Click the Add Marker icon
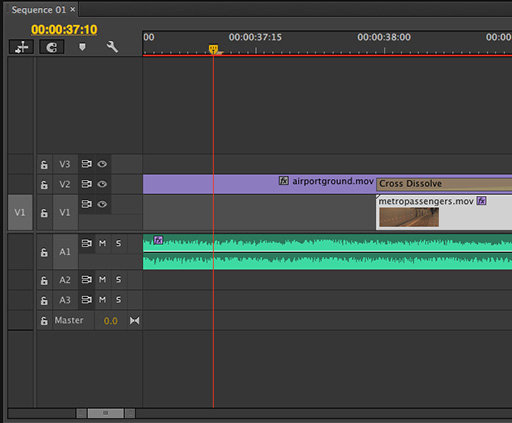Screen dimensions: 512x423 (x=82, y=47)
